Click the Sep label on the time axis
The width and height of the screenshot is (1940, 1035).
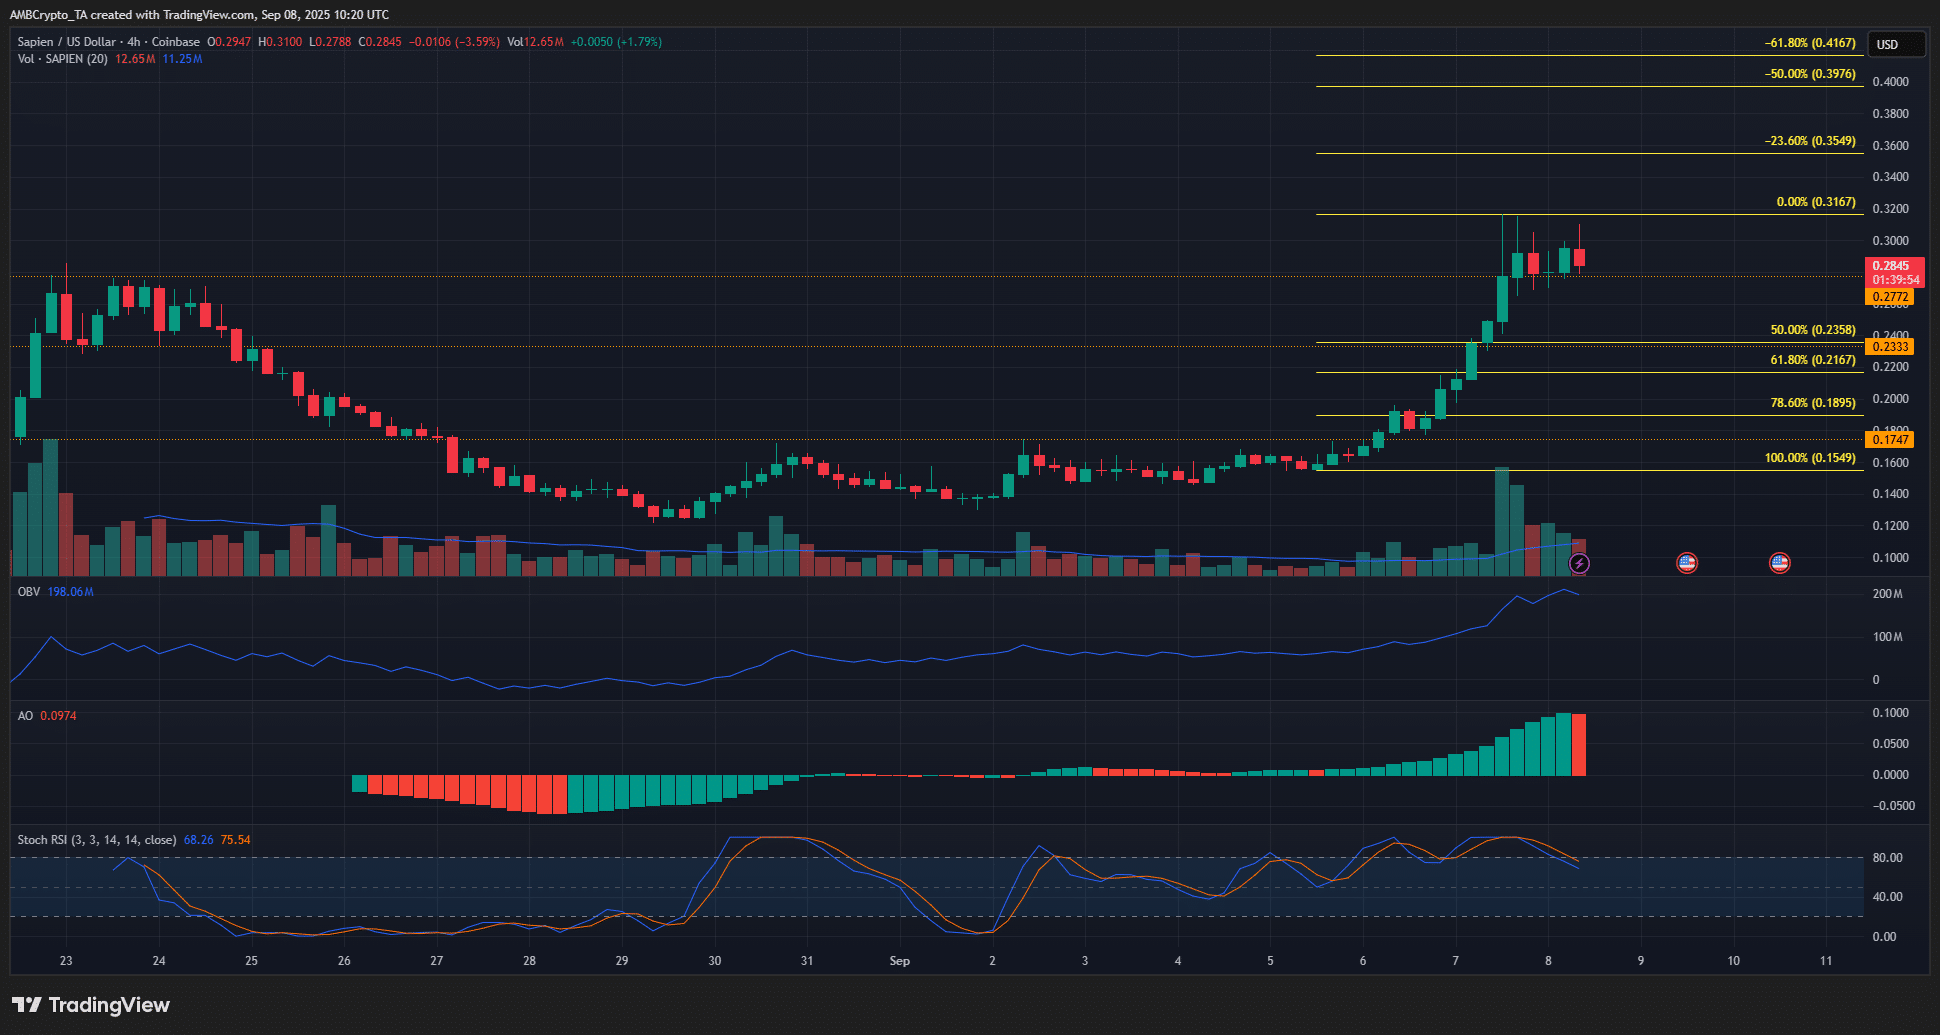[899, 960]
